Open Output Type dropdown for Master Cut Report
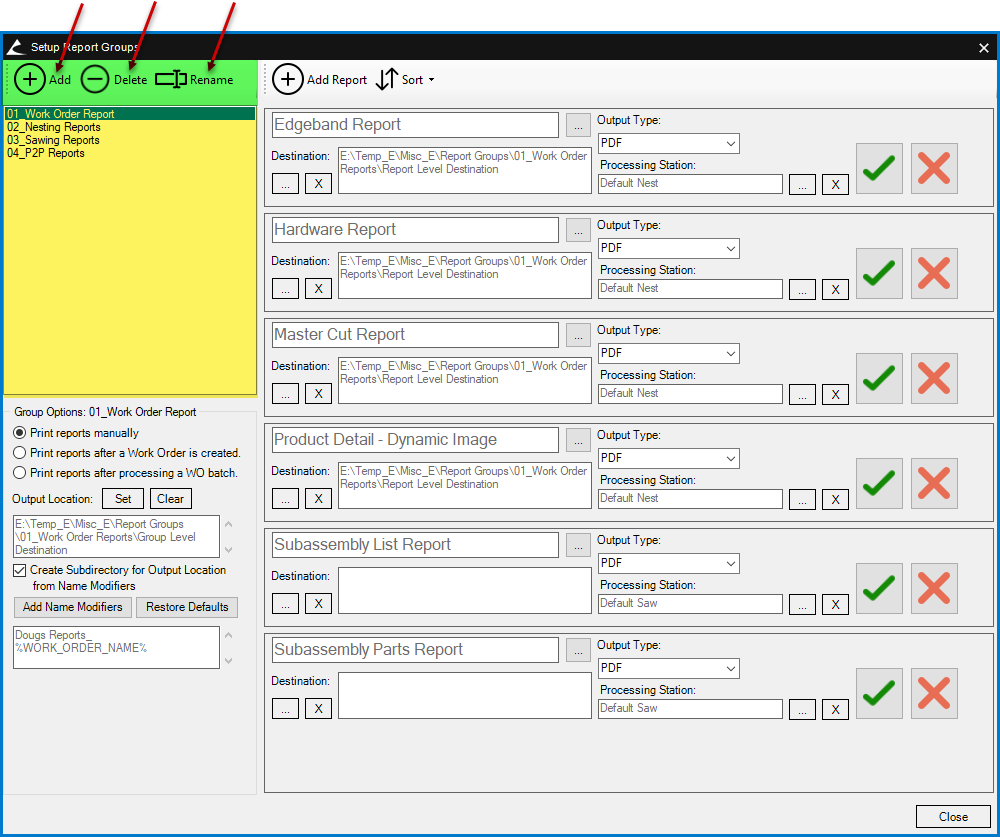The image size is (1000, 837). tap(668, 353)
